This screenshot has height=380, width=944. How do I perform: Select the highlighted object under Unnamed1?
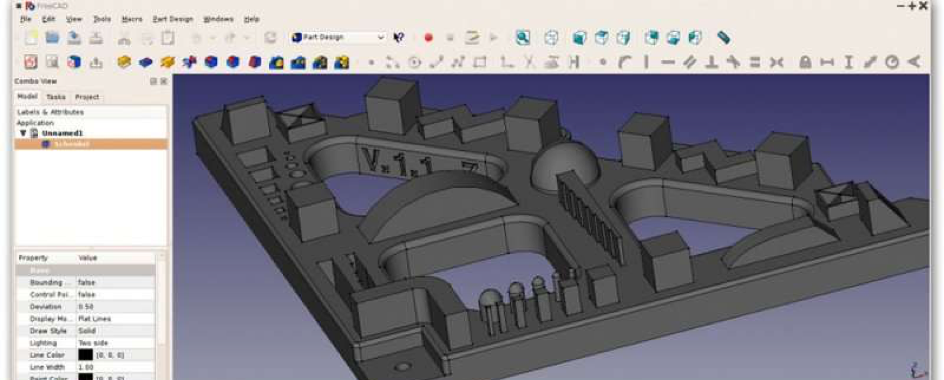click(91, 145)
